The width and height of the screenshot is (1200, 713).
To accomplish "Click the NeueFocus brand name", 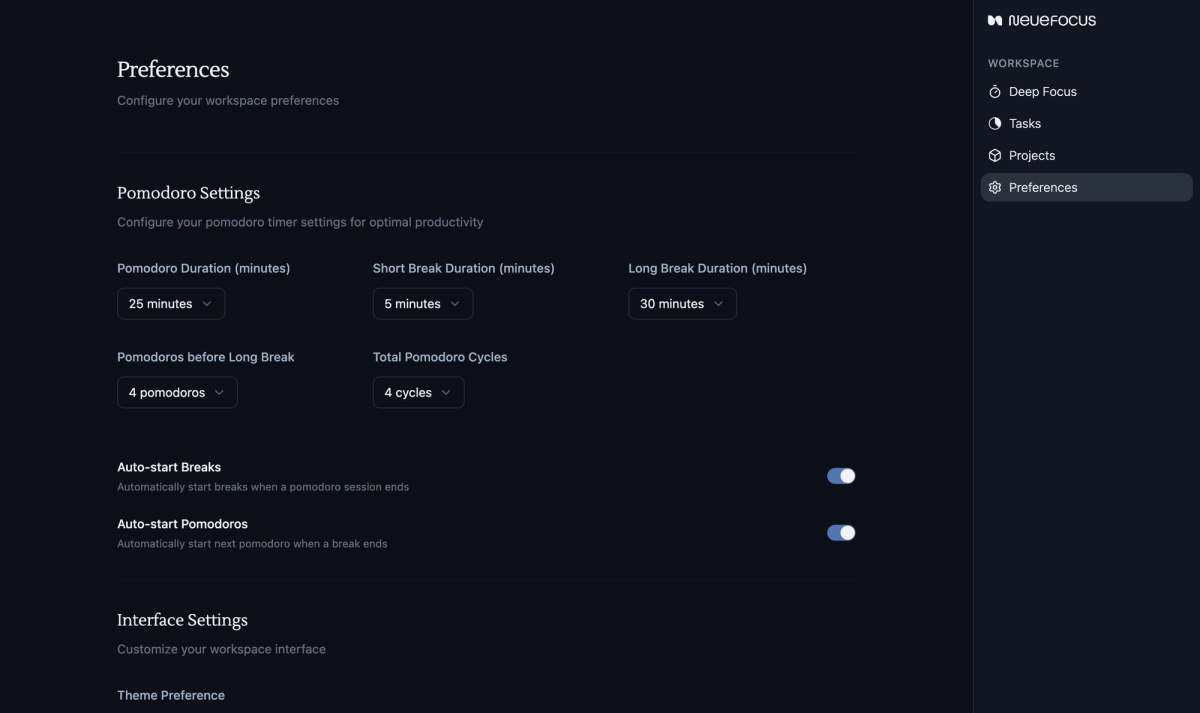I will [x=1052, y=20].
